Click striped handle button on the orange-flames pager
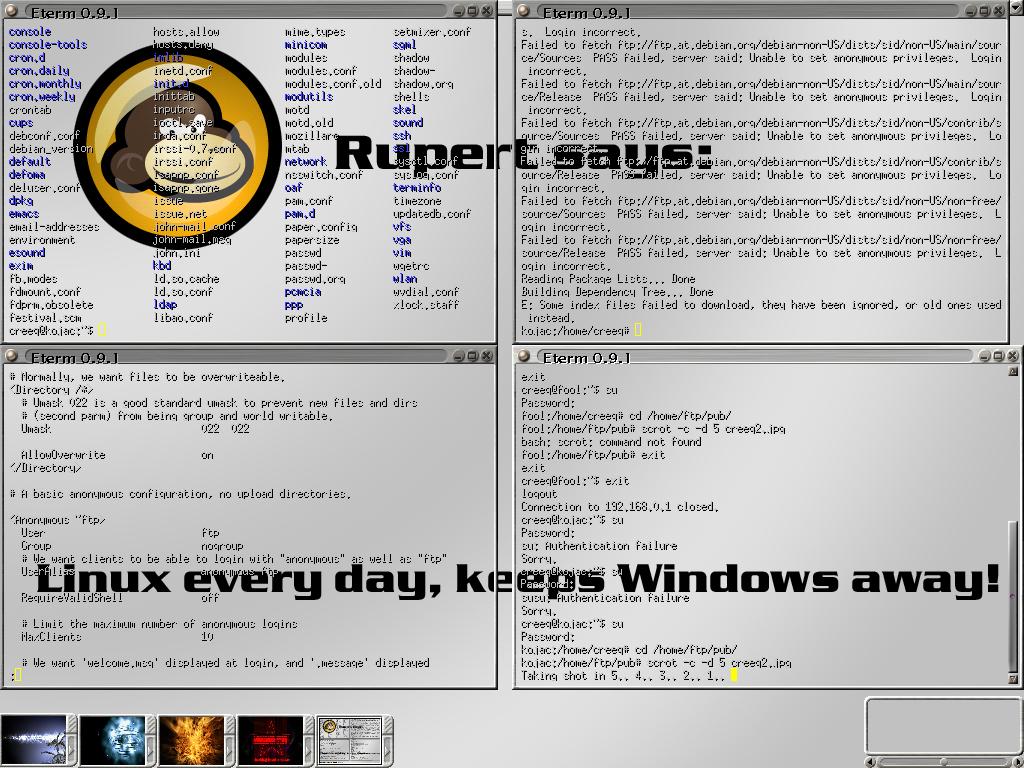Screen dimensions: 1024x768 (x=231, y=724)
